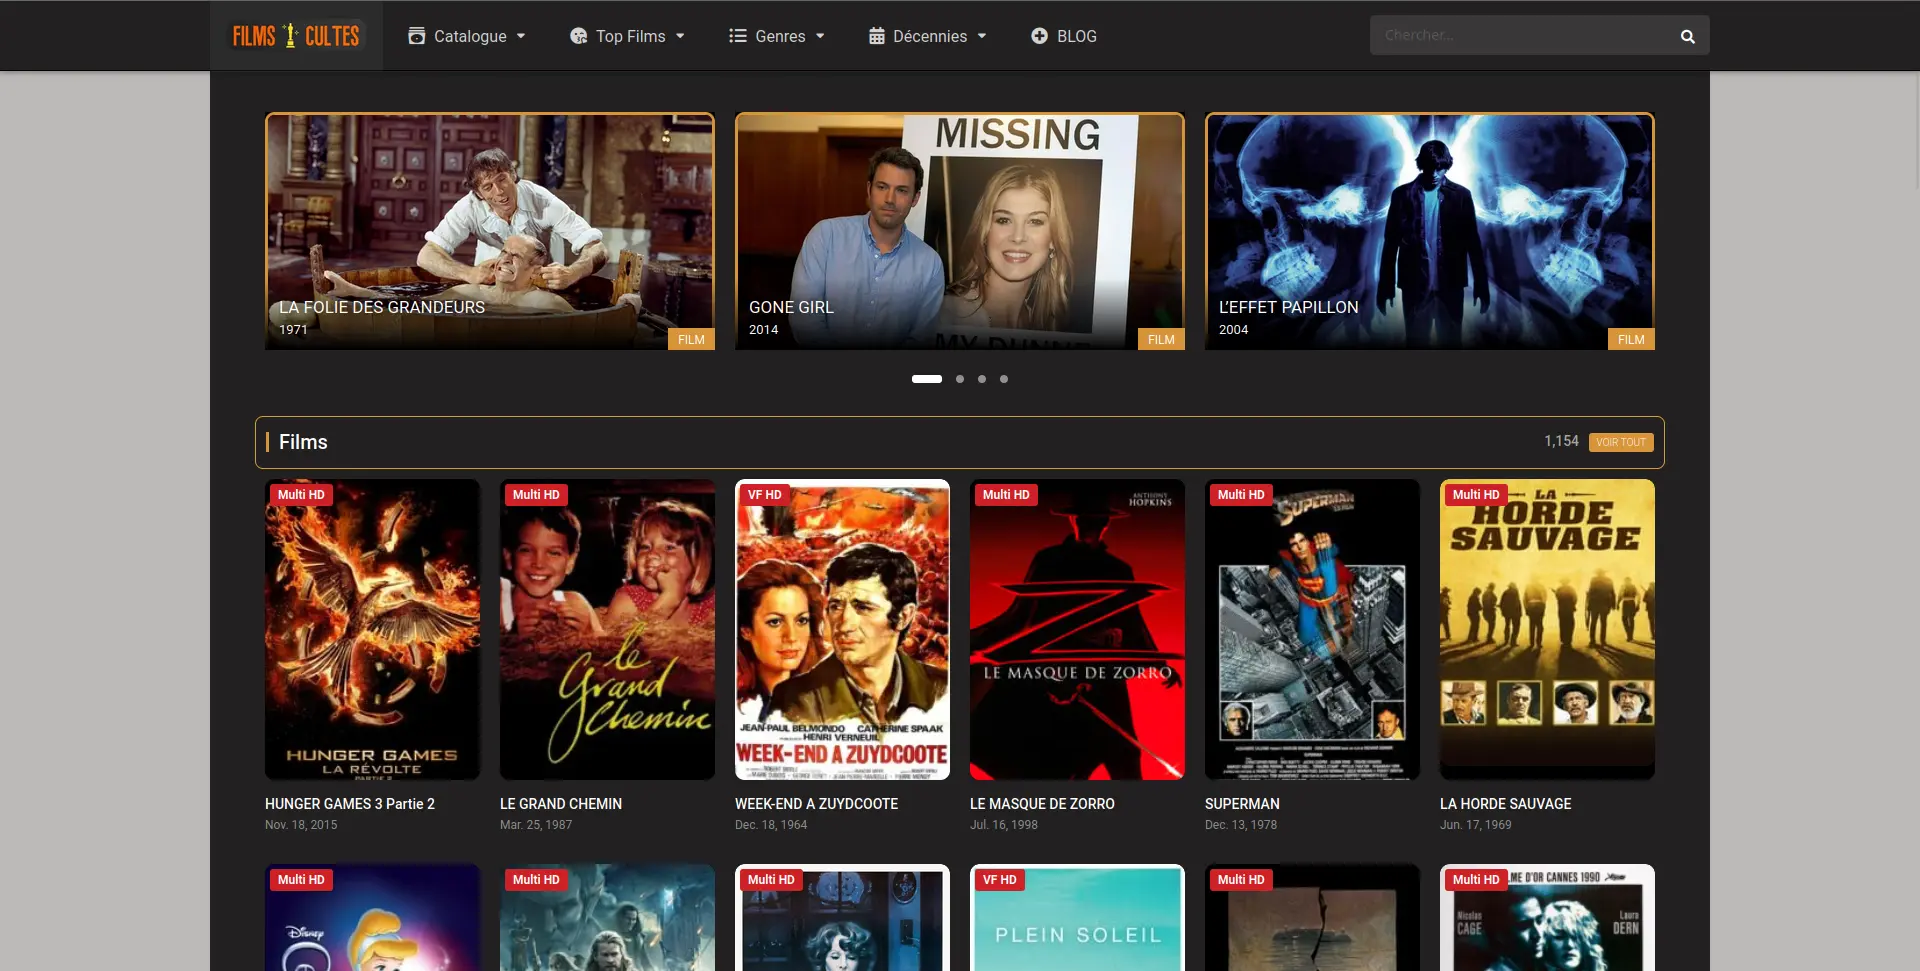
Task: Open Week-End à Zuydcoote poster
Action: (842, 630)
